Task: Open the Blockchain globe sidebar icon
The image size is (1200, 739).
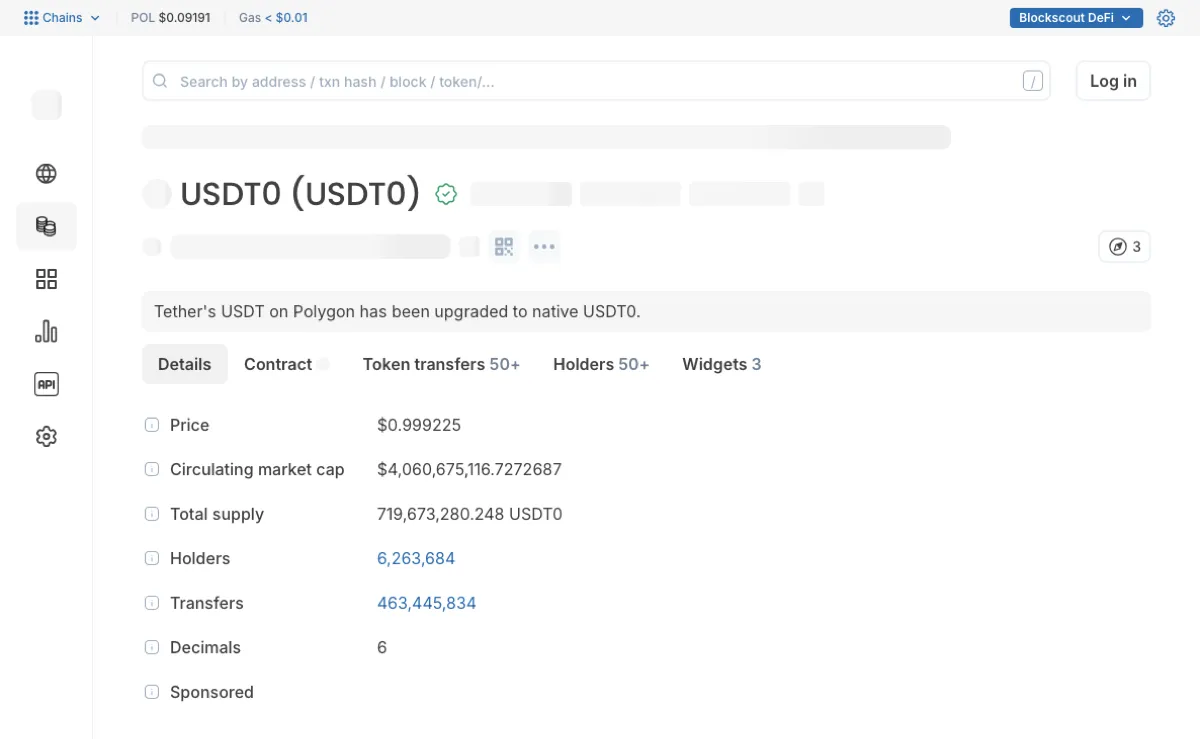Action: [46, 173]
